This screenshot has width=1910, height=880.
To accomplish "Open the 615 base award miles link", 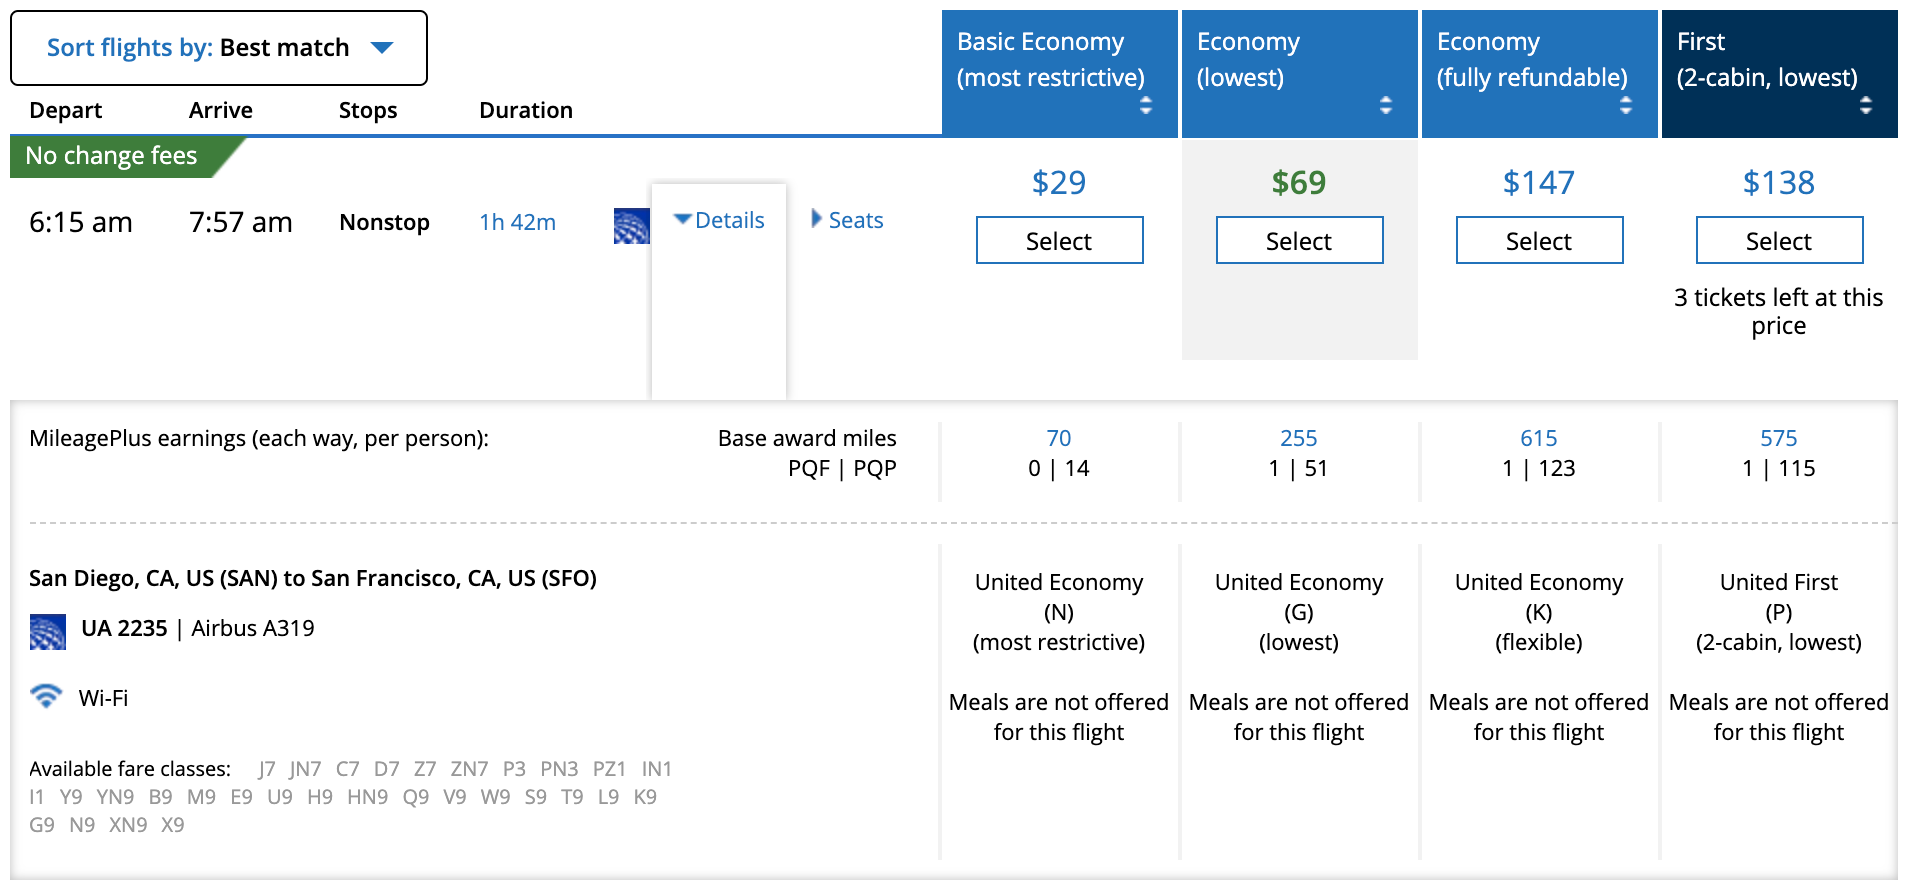I will coord(1538,438).
